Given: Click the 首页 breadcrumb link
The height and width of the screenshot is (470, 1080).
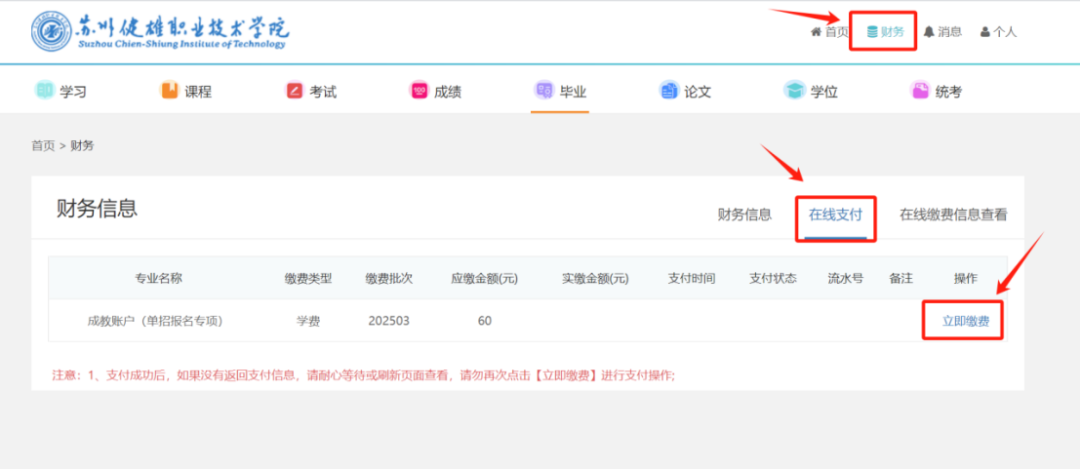Looking at the screenshot, I should pyautogui.click(x=43, y=146).
